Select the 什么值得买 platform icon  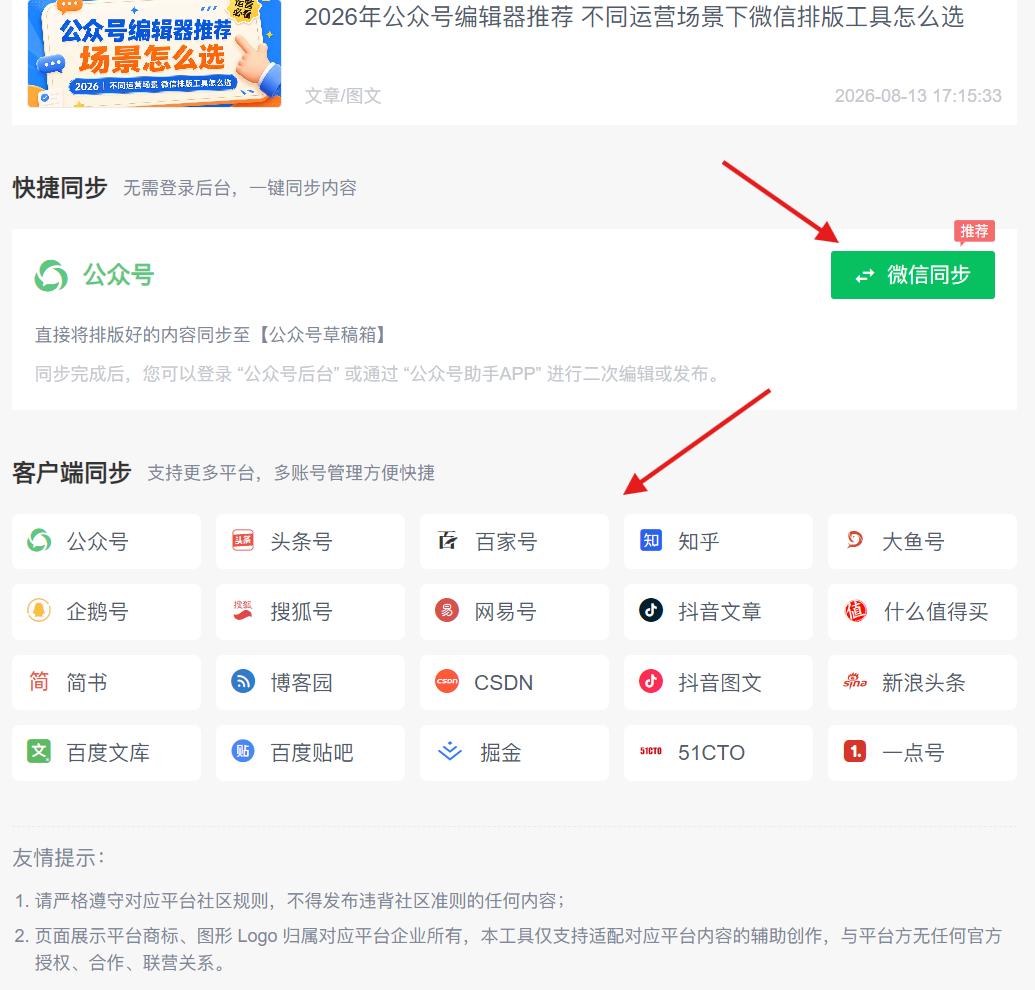pos(855,610)
